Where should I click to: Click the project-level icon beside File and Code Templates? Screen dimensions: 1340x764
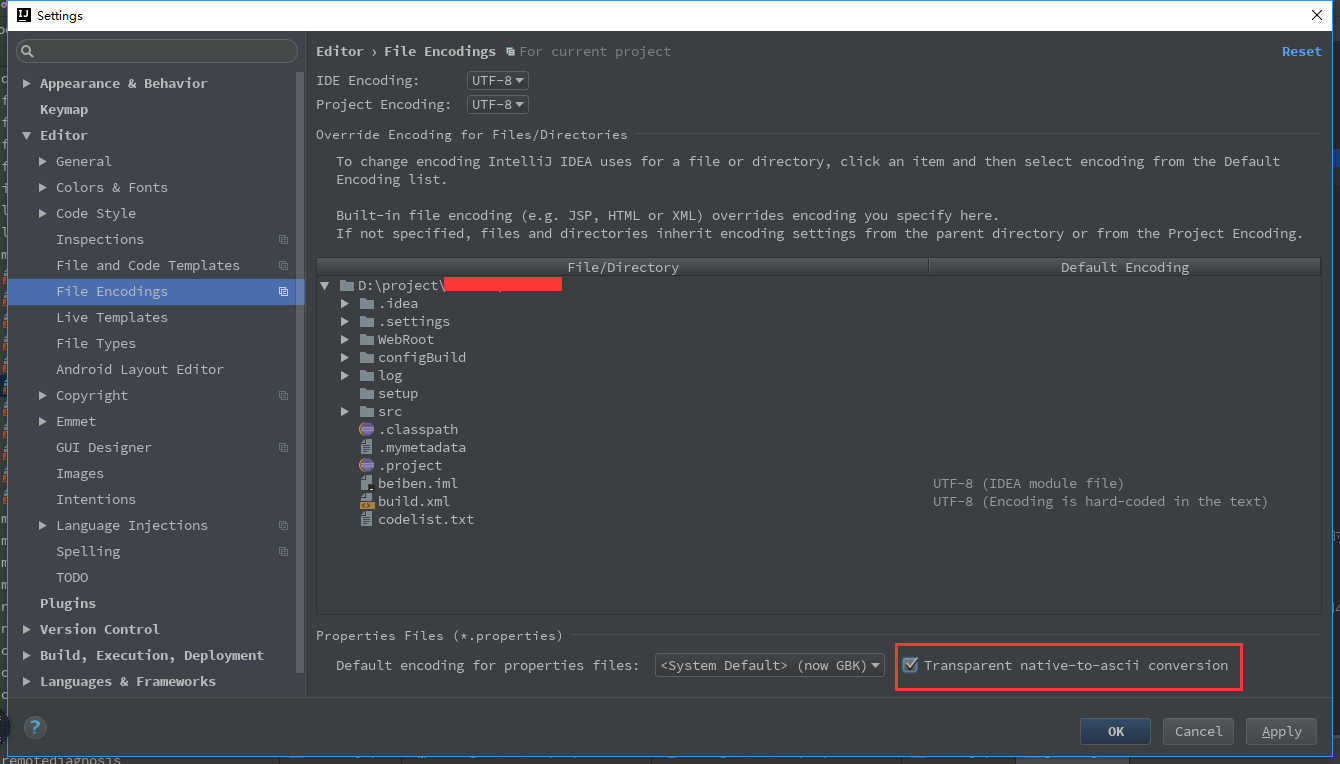coord(283,266)
